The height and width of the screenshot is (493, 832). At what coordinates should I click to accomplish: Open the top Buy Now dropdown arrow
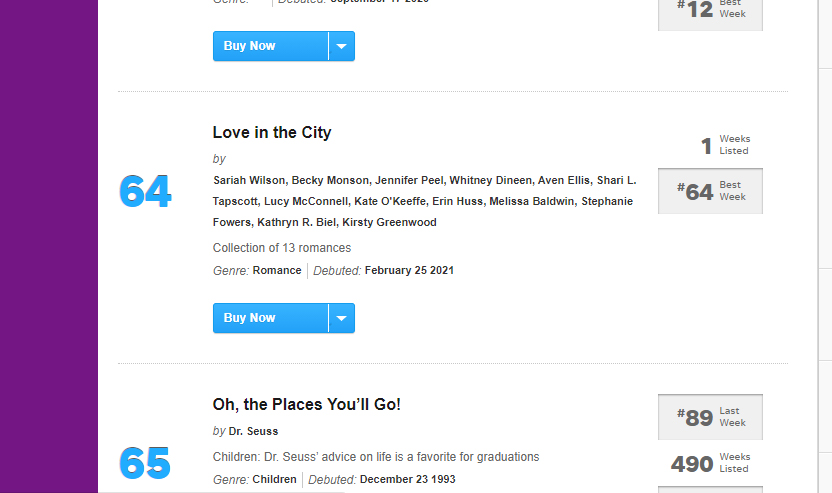click(342, 46)
